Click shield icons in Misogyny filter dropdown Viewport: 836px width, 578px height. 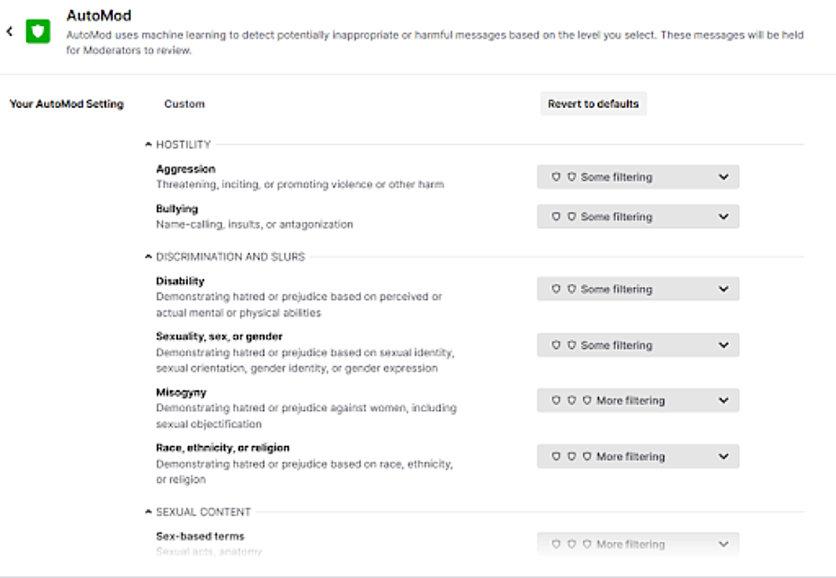(571, 401)
